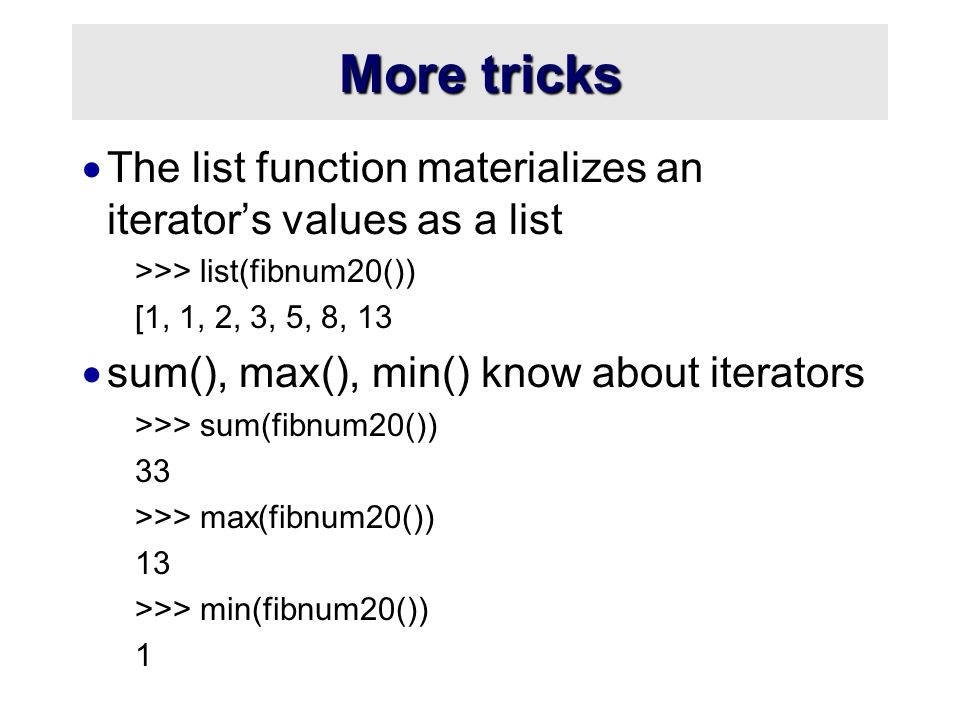Click the number '8' in the list output
Screen dimensions: 960x720
329,317
